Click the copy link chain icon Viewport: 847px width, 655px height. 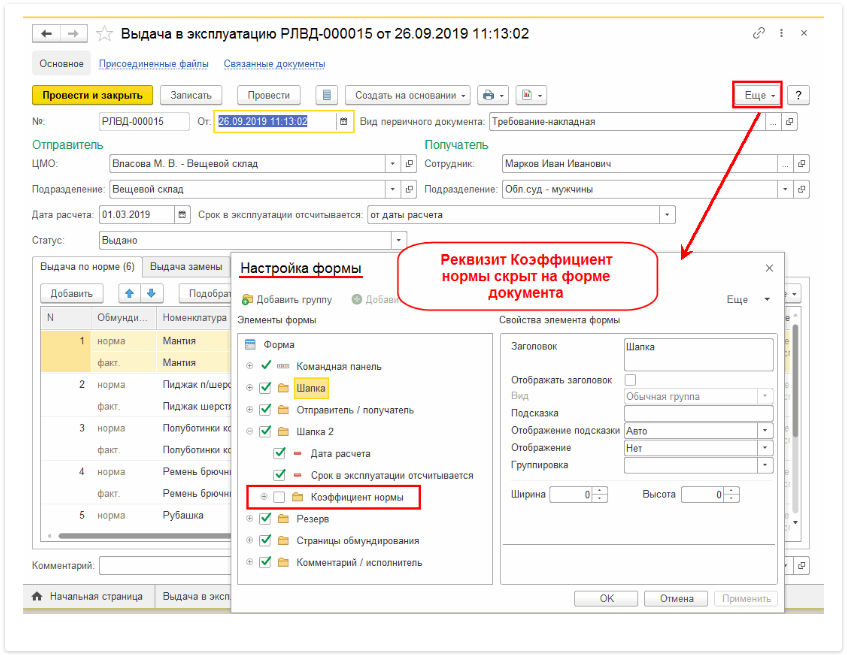click(x=761, y=34)
